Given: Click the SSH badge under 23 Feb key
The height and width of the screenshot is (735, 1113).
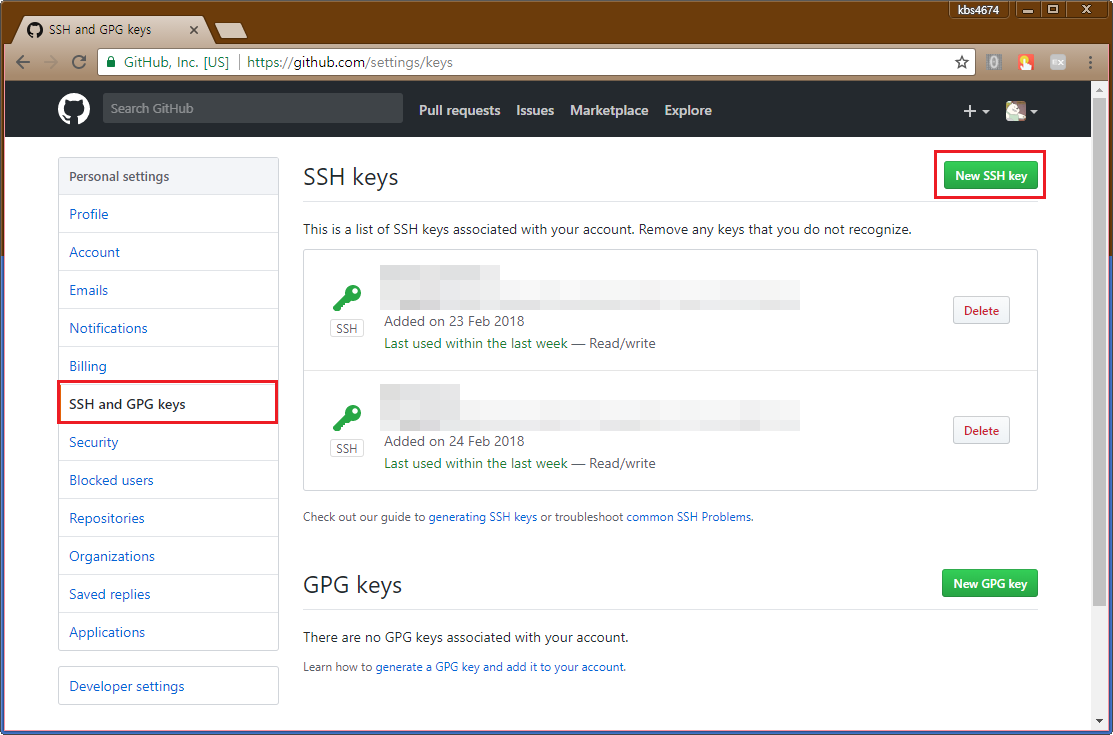Looking at the screenshot, I should (x=346, y=328).
